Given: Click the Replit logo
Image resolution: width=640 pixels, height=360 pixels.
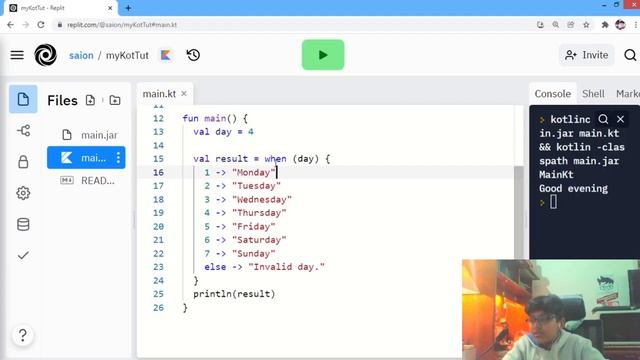Looking at the screenshot, I should point(45,55).
